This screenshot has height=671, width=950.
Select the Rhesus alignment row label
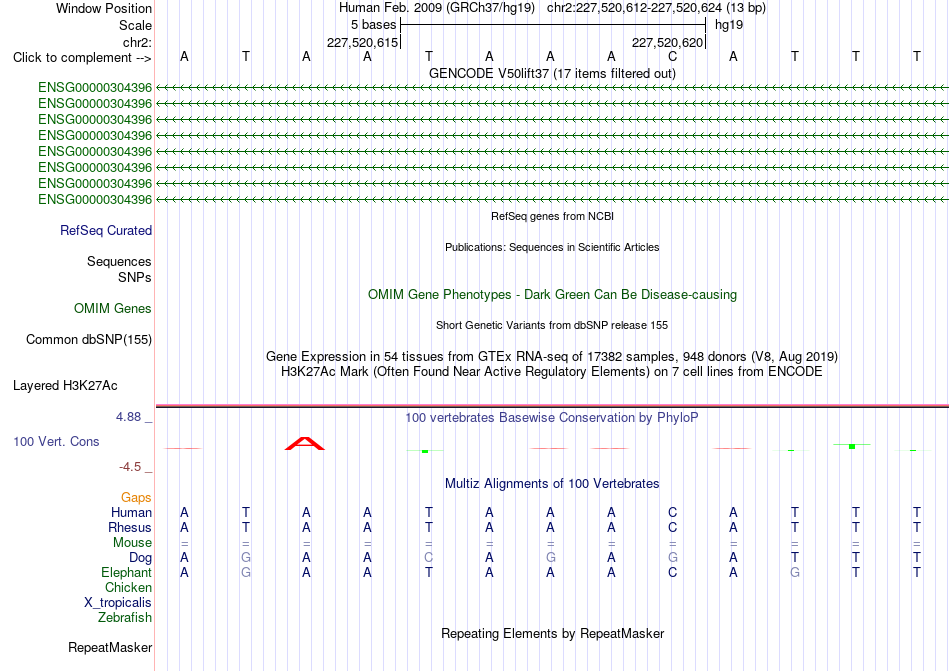[130, 527]
